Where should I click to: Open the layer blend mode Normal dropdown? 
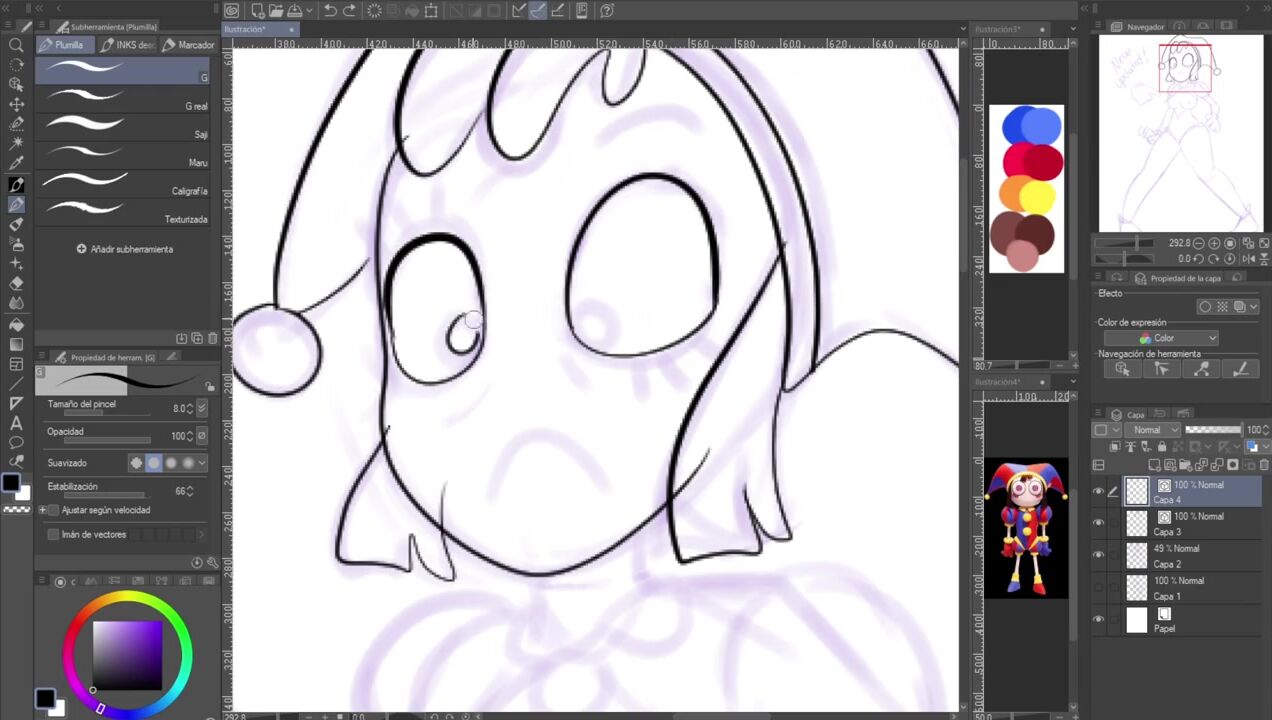[1150, 430]
